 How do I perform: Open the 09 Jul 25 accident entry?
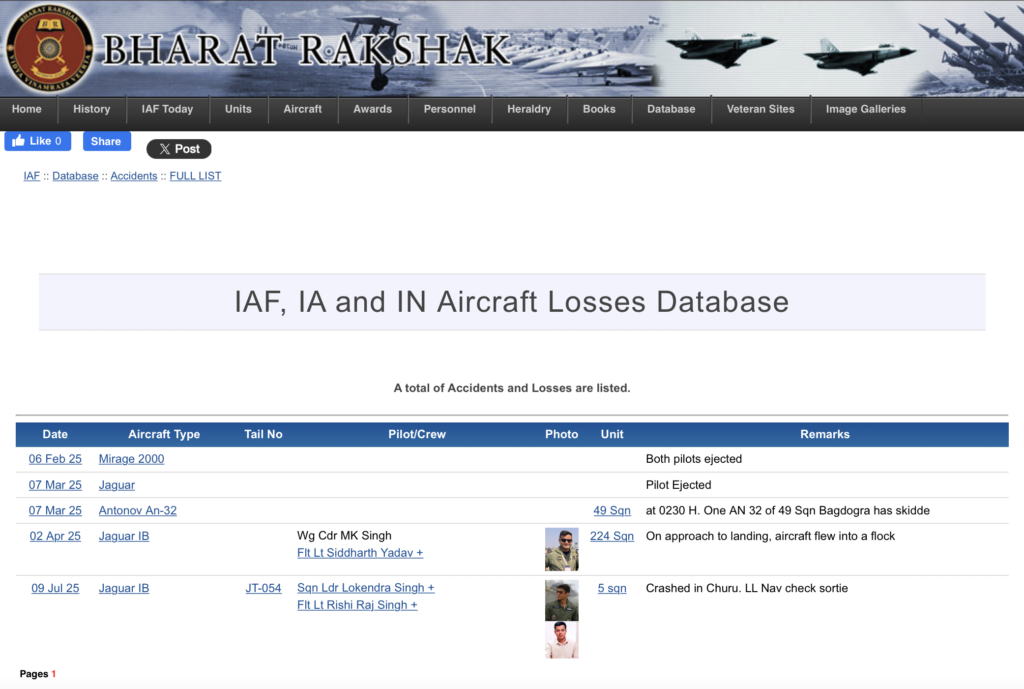55,588
